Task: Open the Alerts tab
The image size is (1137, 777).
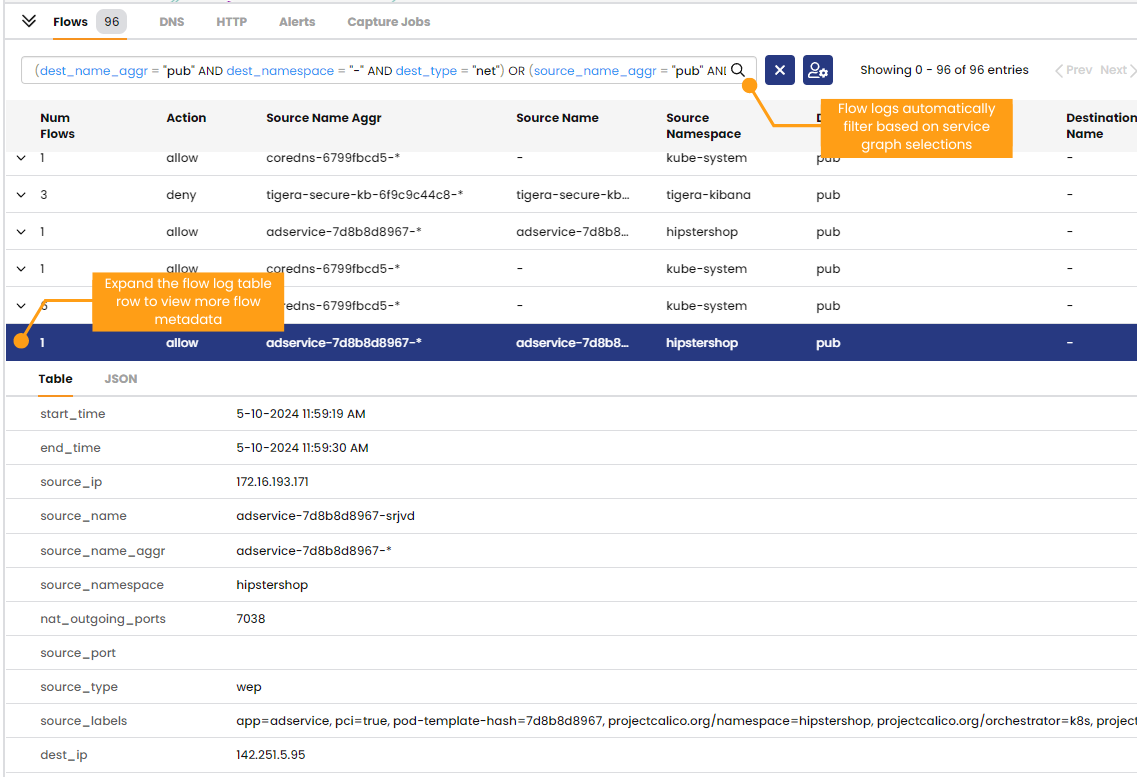Action: pyautogui.click(x=296, y=21)
